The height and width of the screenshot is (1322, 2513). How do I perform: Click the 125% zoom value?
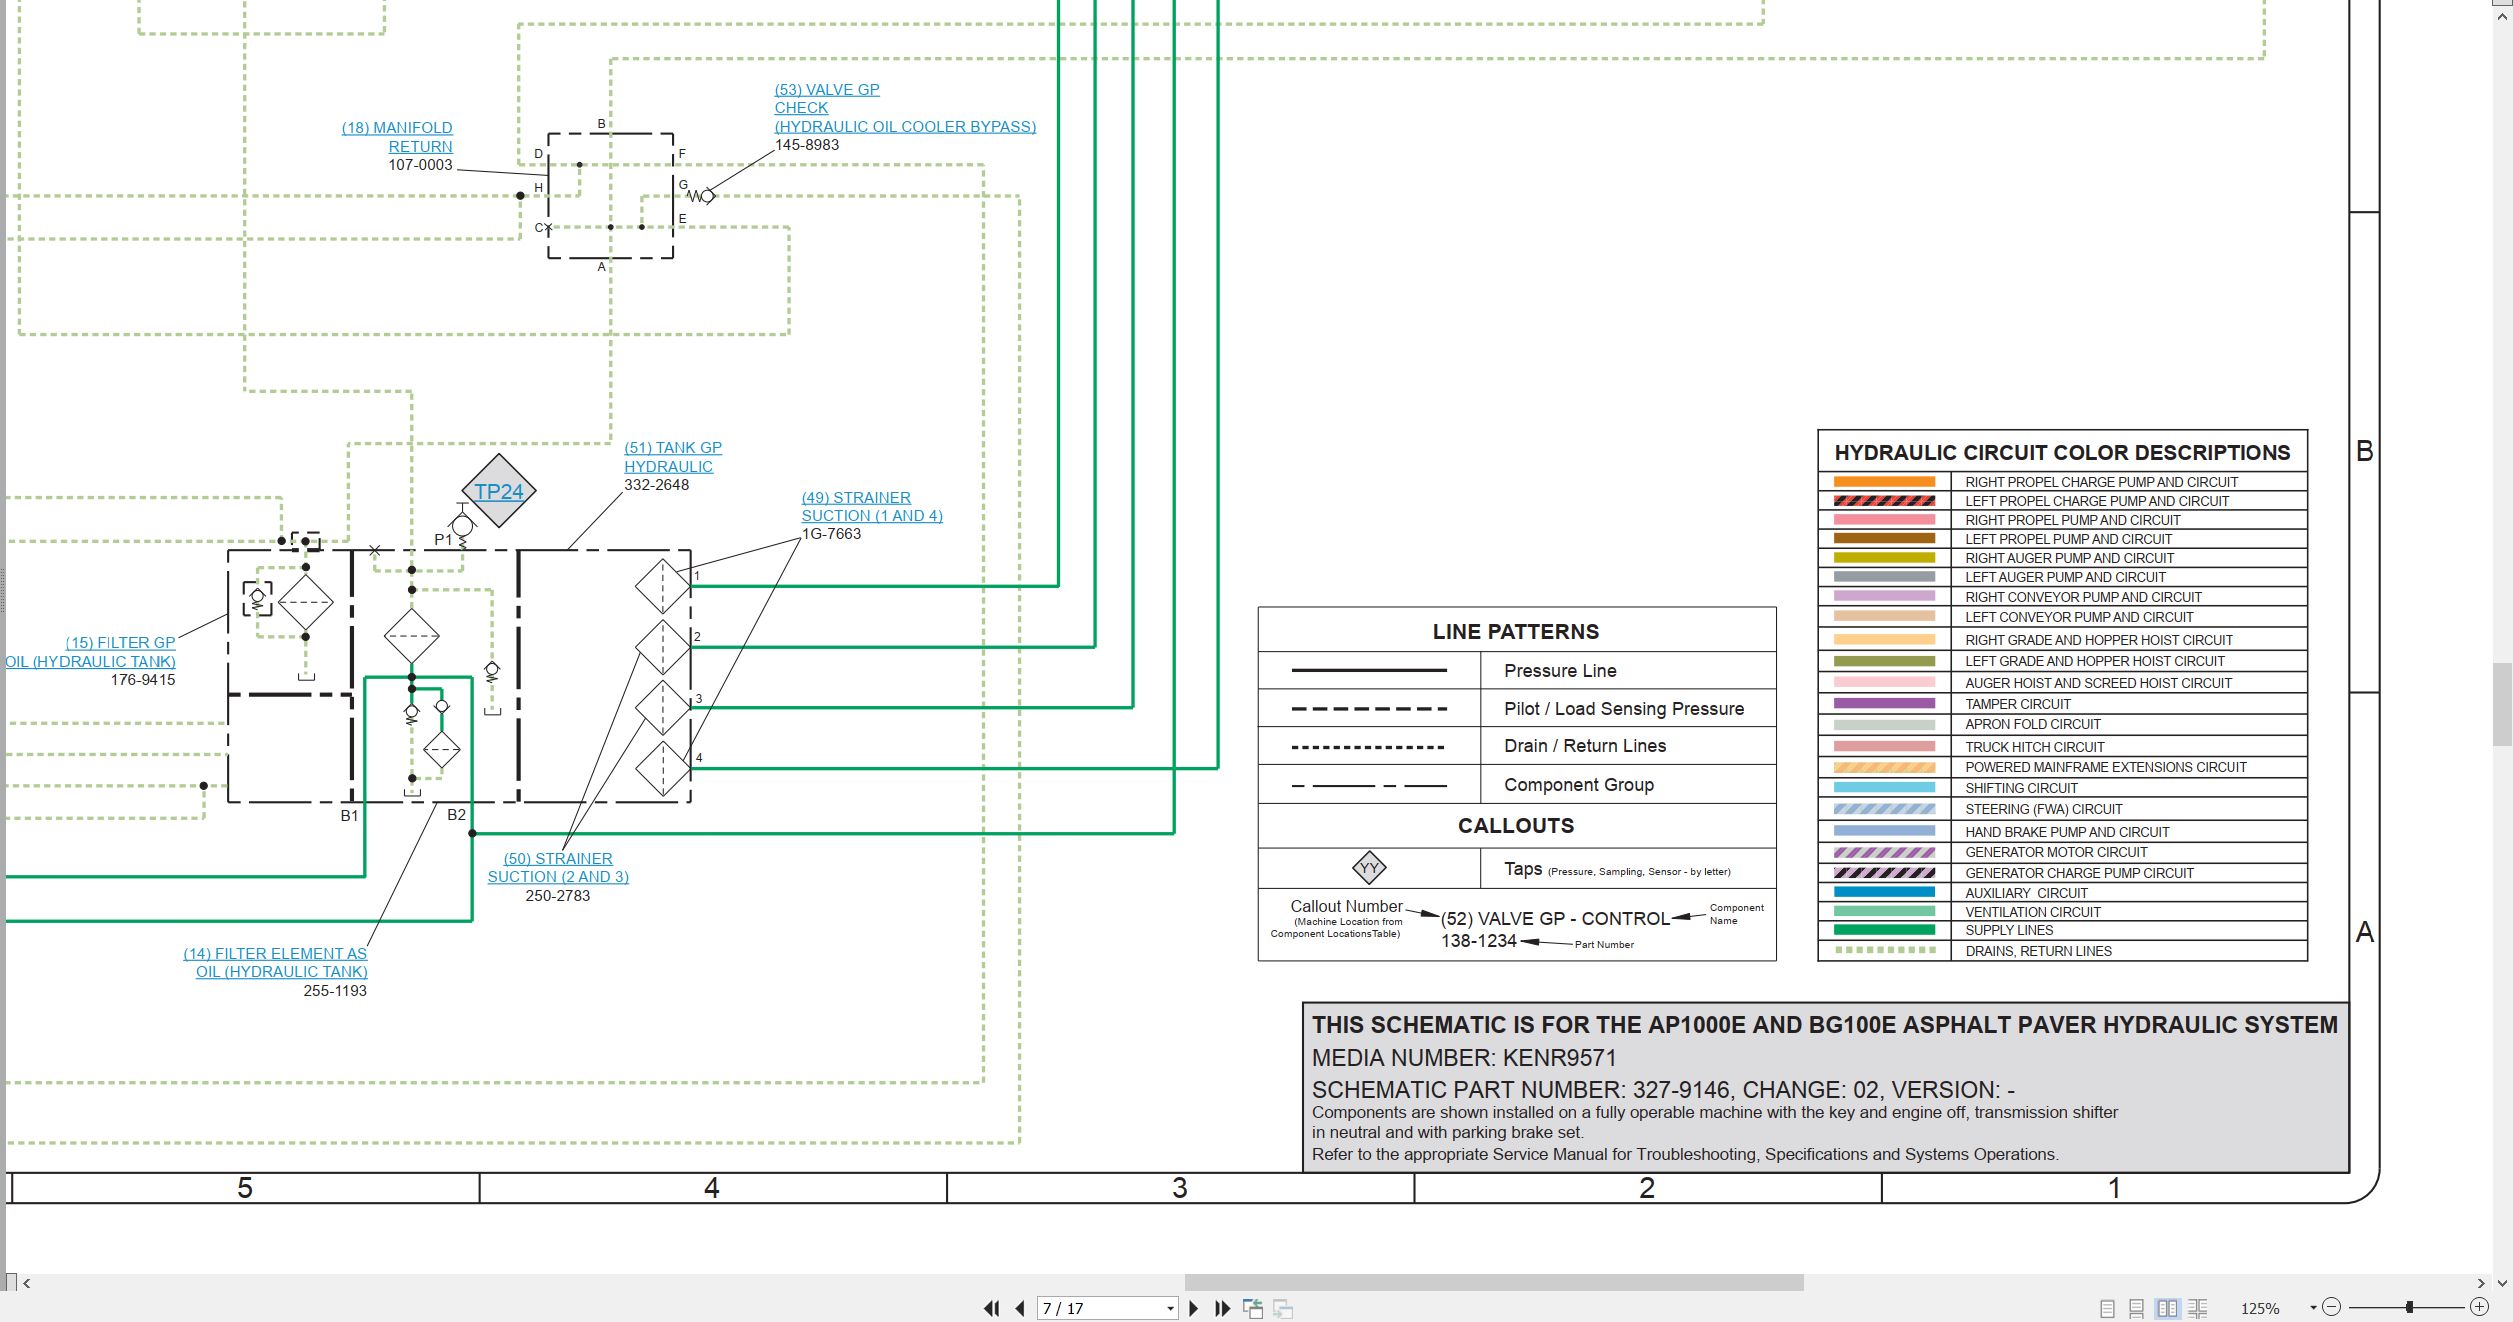(2260, 1308)
